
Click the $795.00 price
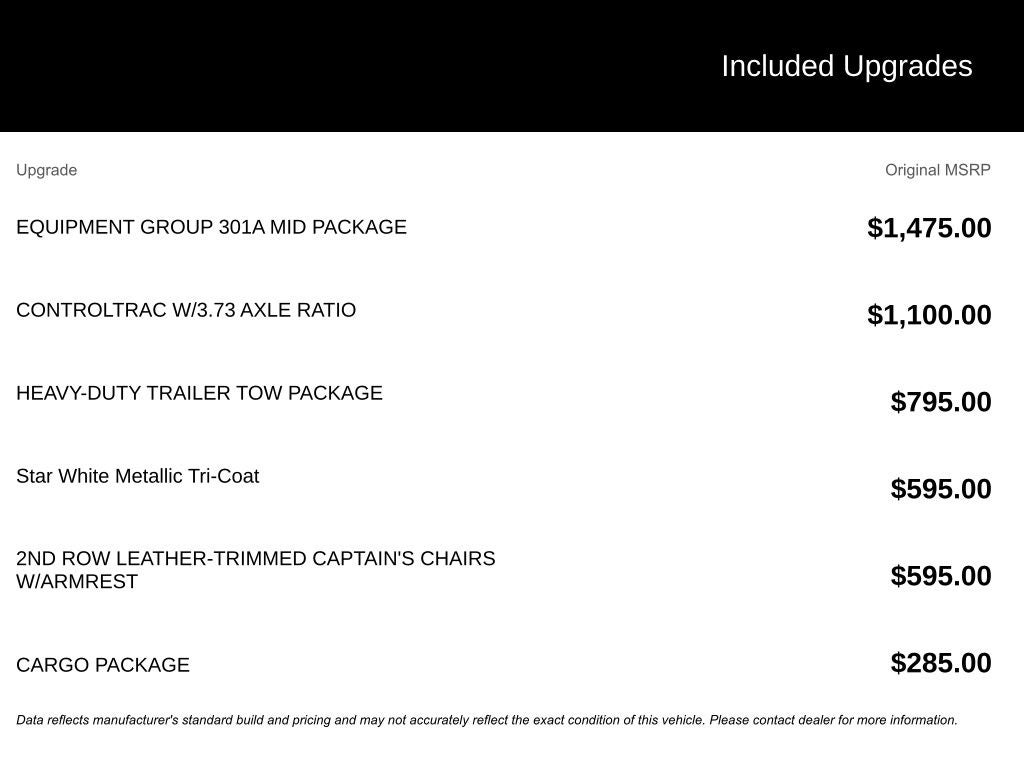(x=941, y=402)
